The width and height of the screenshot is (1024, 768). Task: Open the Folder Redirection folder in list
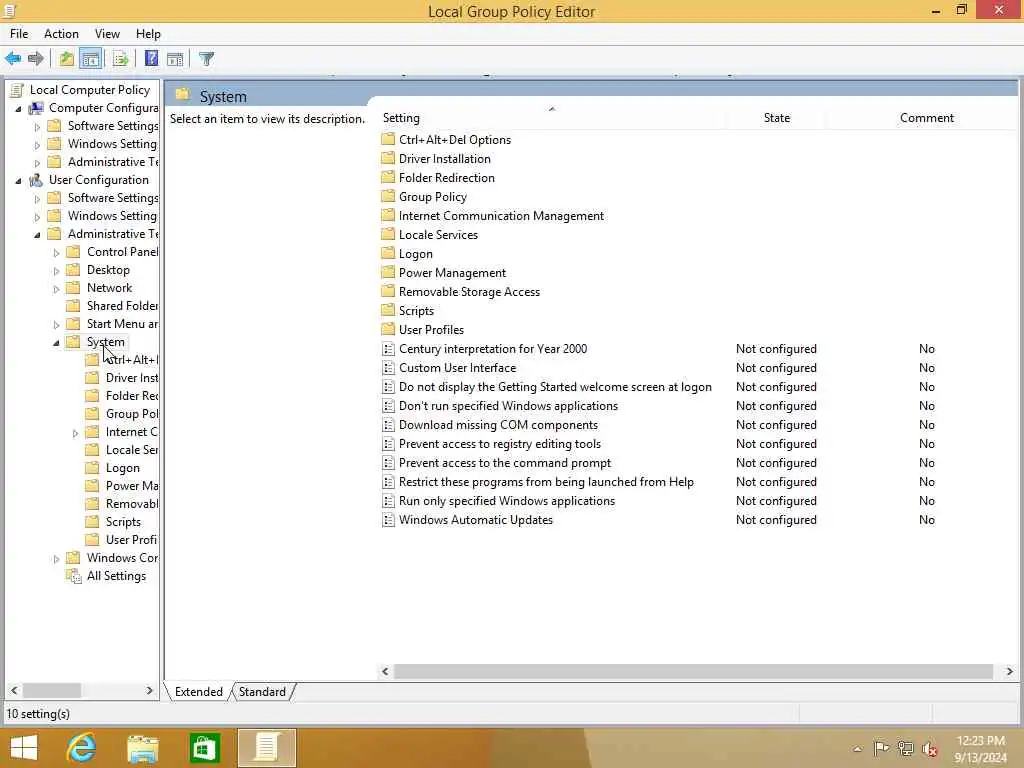click(x=446, y=178)
